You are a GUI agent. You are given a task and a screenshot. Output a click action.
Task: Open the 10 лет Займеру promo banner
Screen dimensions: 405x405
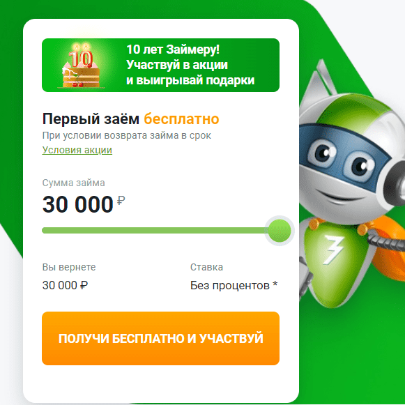pyautogui.click(x=161, y=65)
